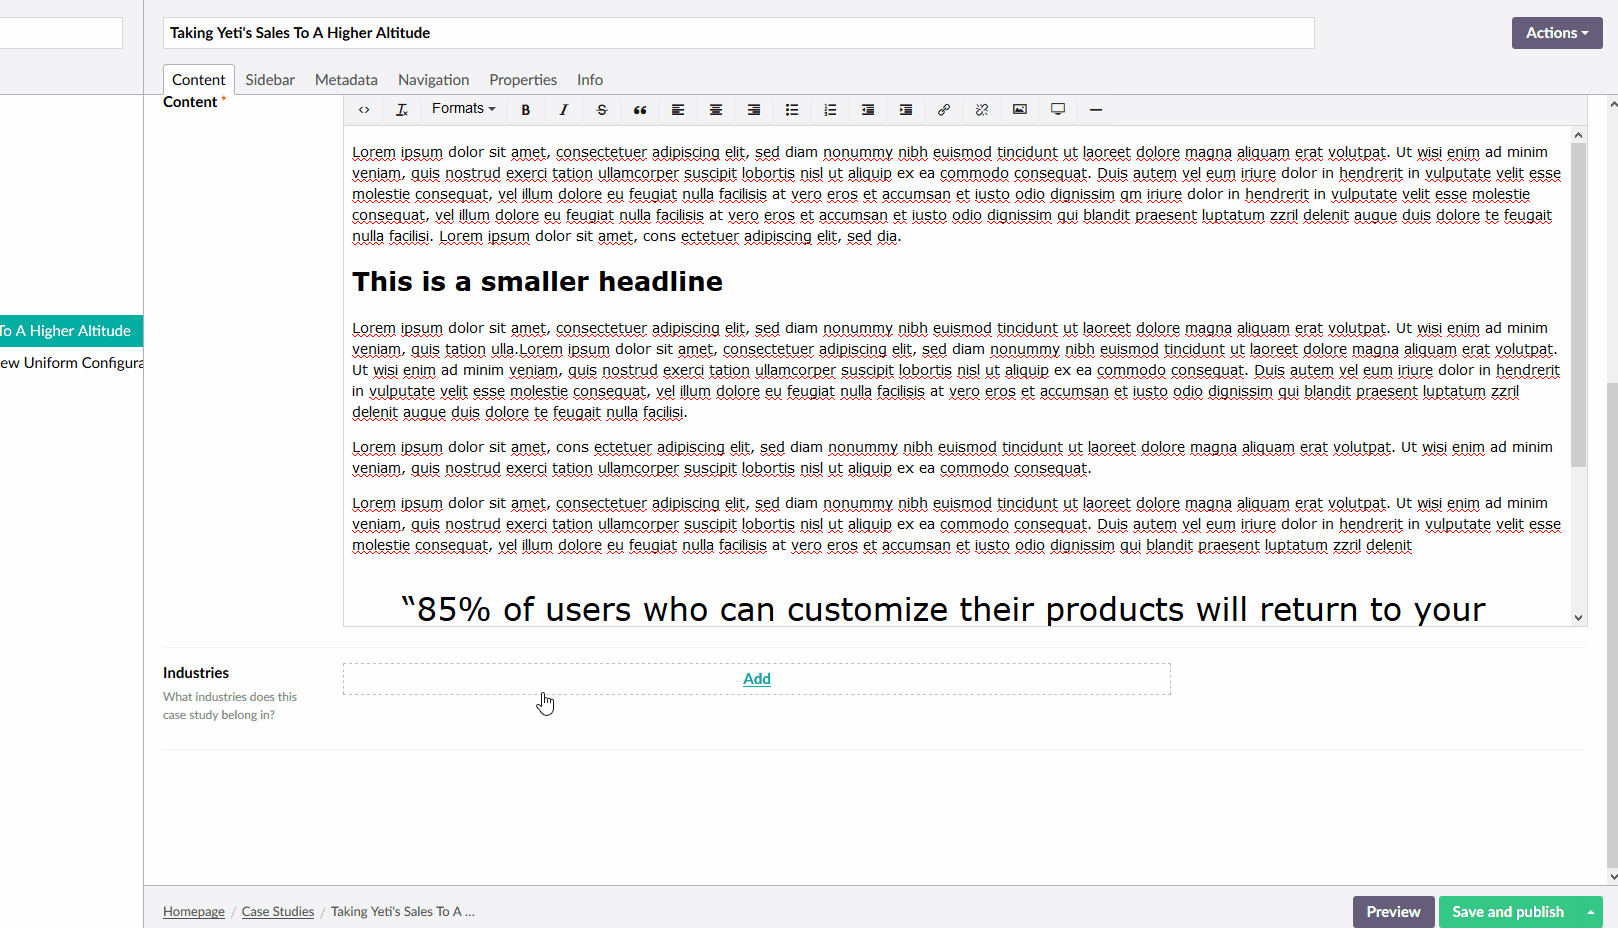Click 'Taking Yeti's Sales To A ...' breadcrumb
Screen dimensions: 1618x928
(403, 912)
